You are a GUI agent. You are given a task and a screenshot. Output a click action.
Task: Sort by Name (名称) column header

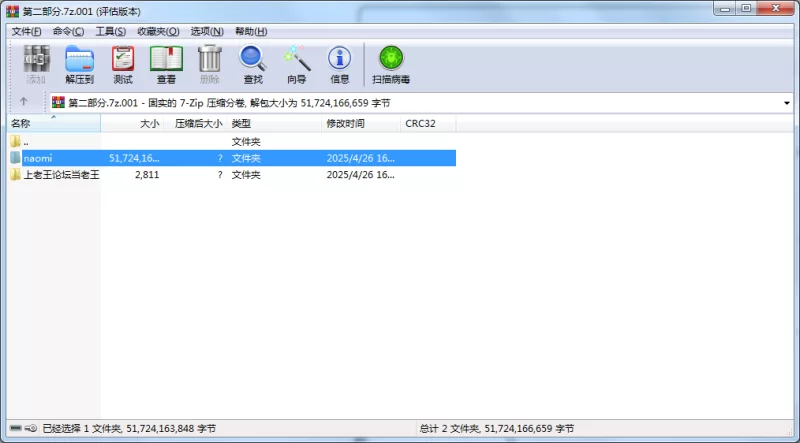(54, 124)
